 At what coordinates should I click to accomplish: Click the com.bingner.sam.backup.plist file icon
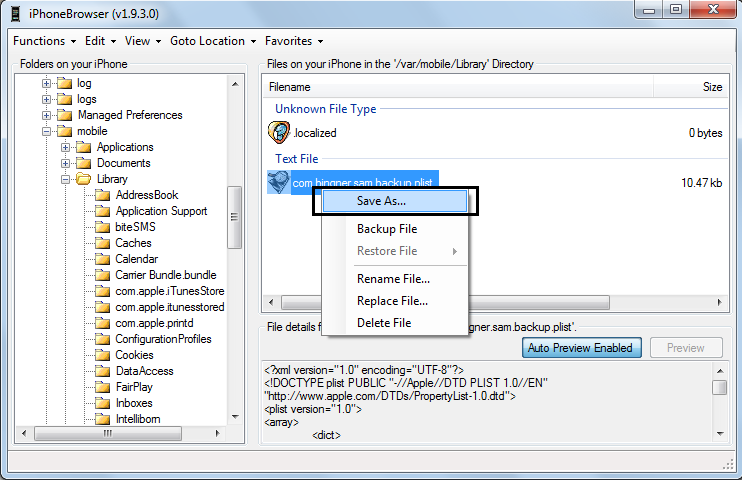(278, 183)
